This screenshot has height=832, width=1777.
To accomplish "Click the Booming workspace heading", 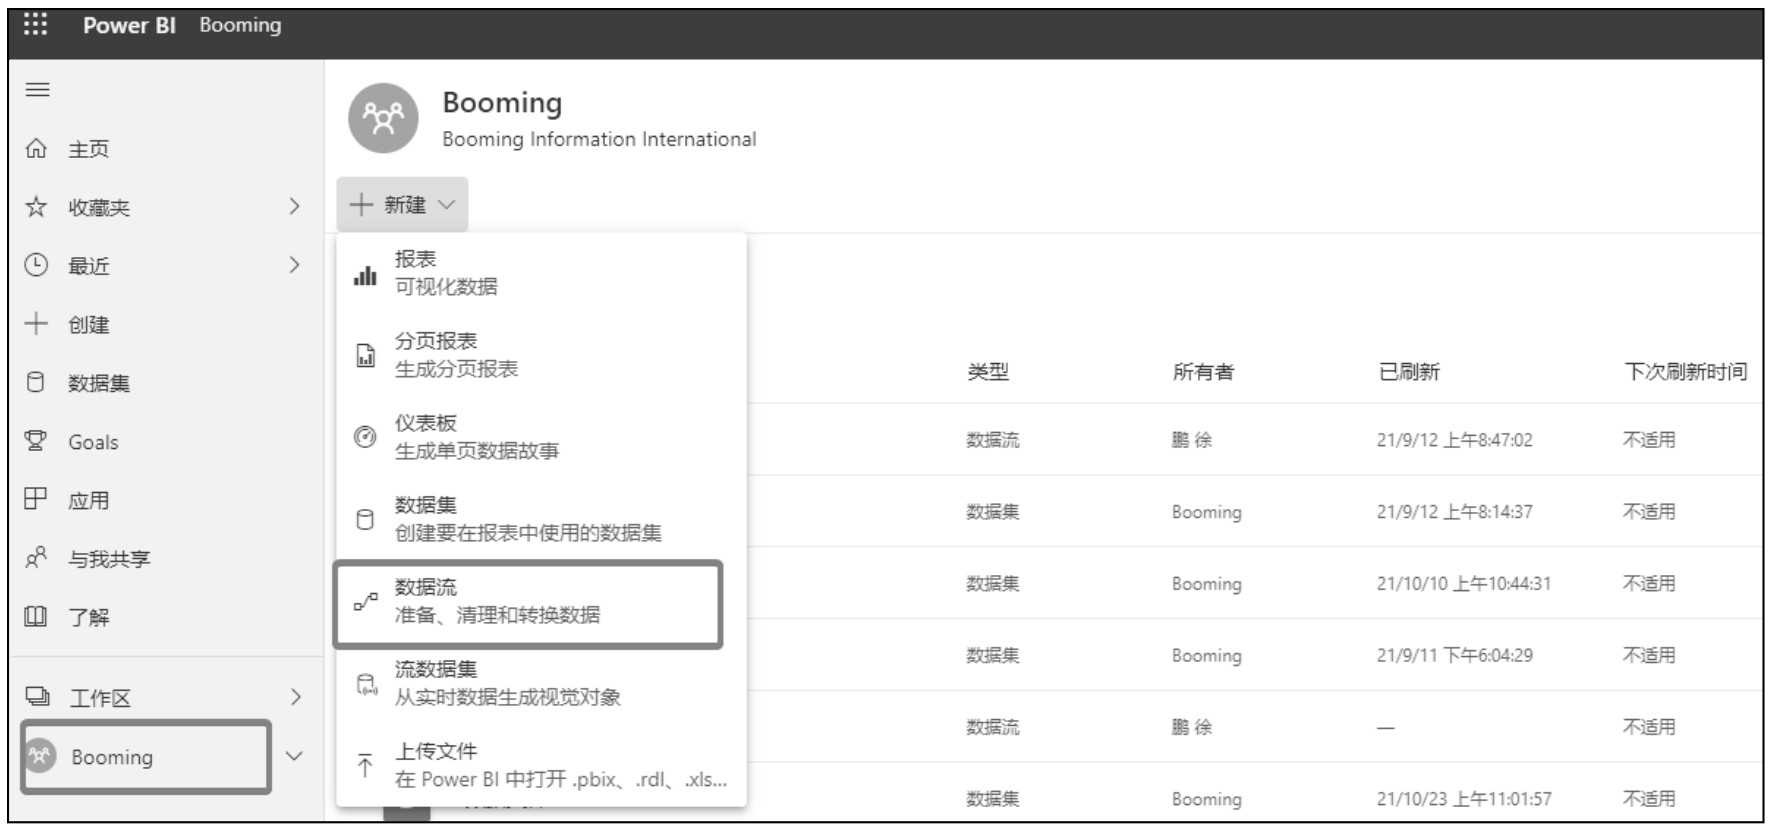I will [x=502, y=102].
